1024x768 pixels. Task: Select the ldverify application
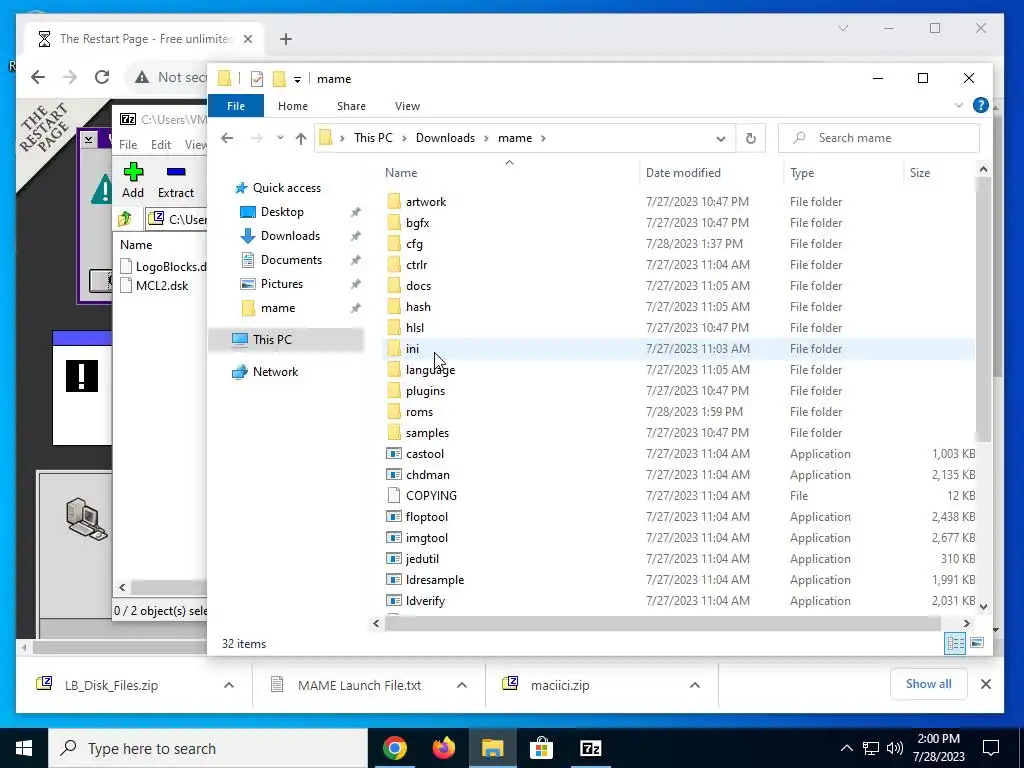[x=425, y=600]
